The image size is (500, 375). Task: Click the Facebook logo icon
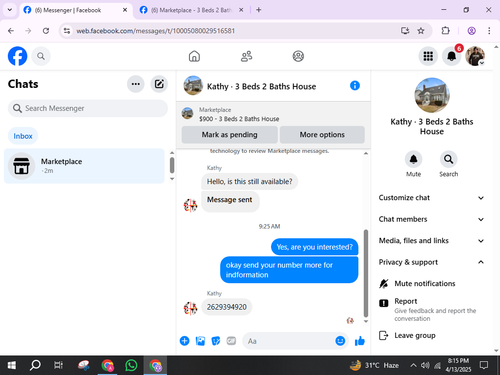click(17, 56)
